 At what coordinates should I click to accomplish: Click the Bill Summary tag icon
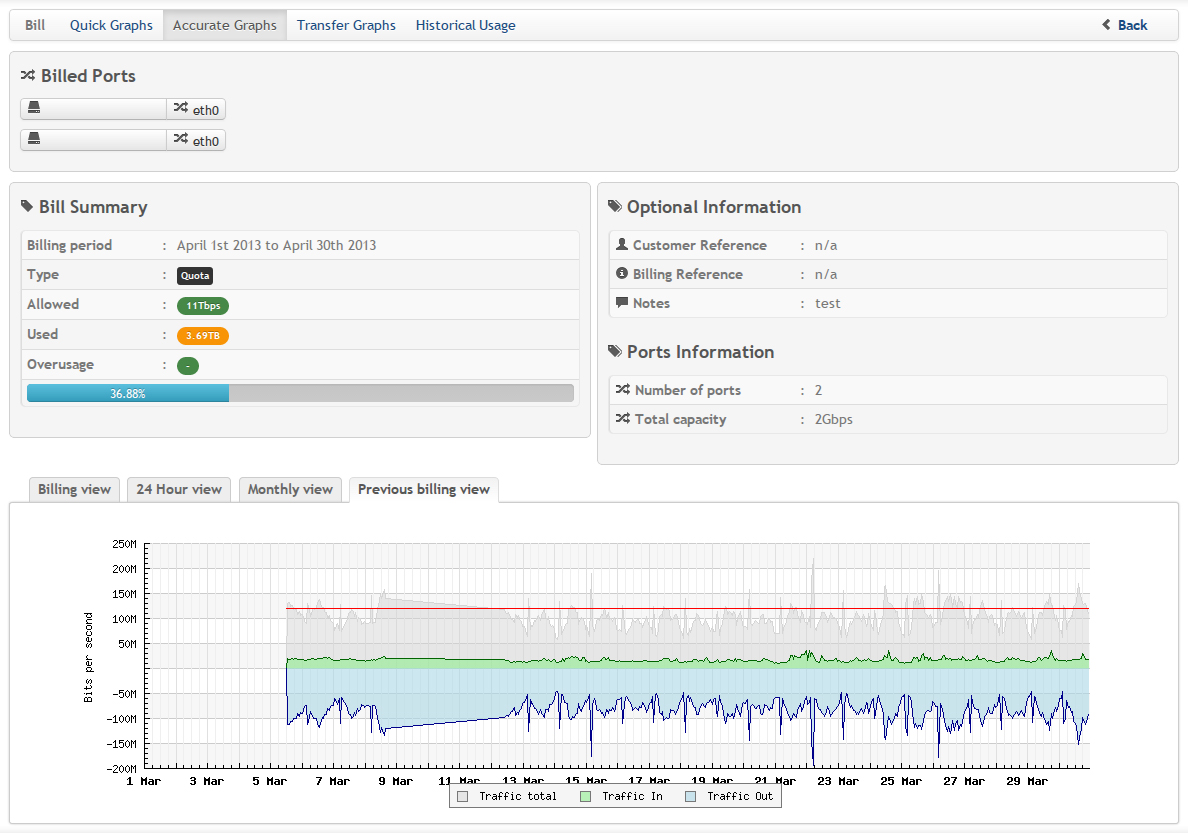click(27, 207)
